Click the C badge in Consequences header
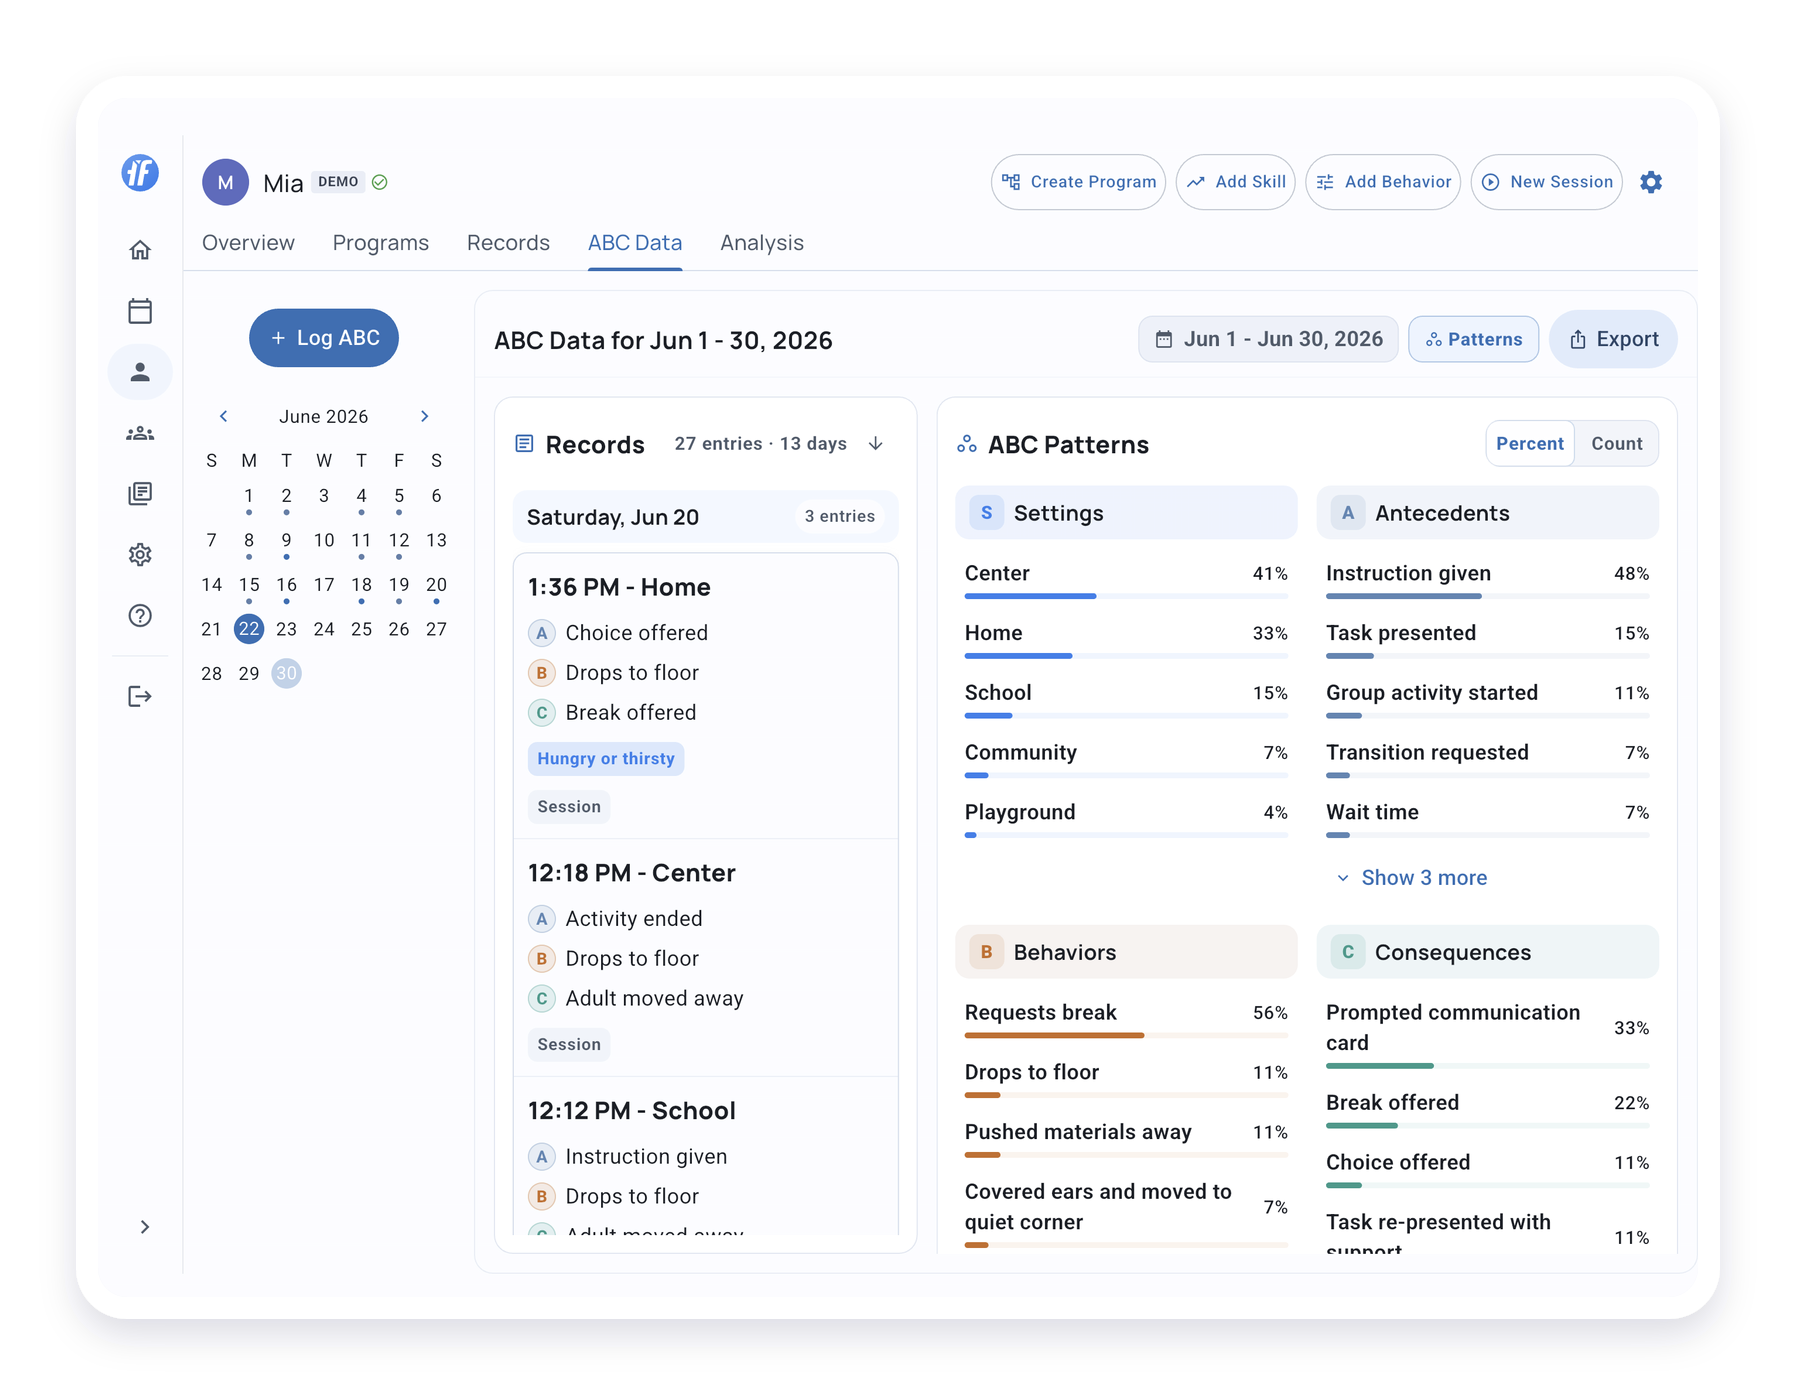The height and width of the screenshot is (1395, 1796). [x=1348, y=952]
